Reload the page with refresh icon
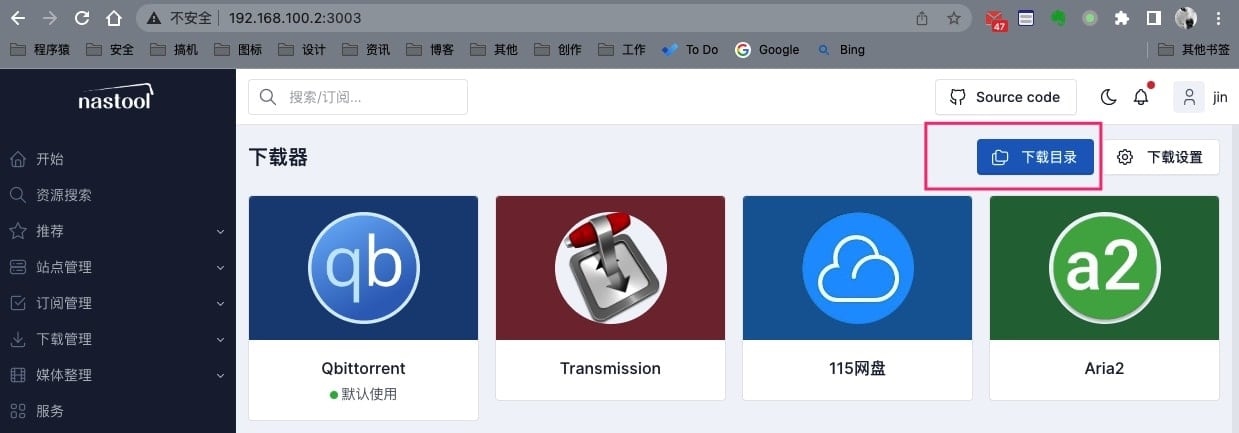 (x=83, y=18)
